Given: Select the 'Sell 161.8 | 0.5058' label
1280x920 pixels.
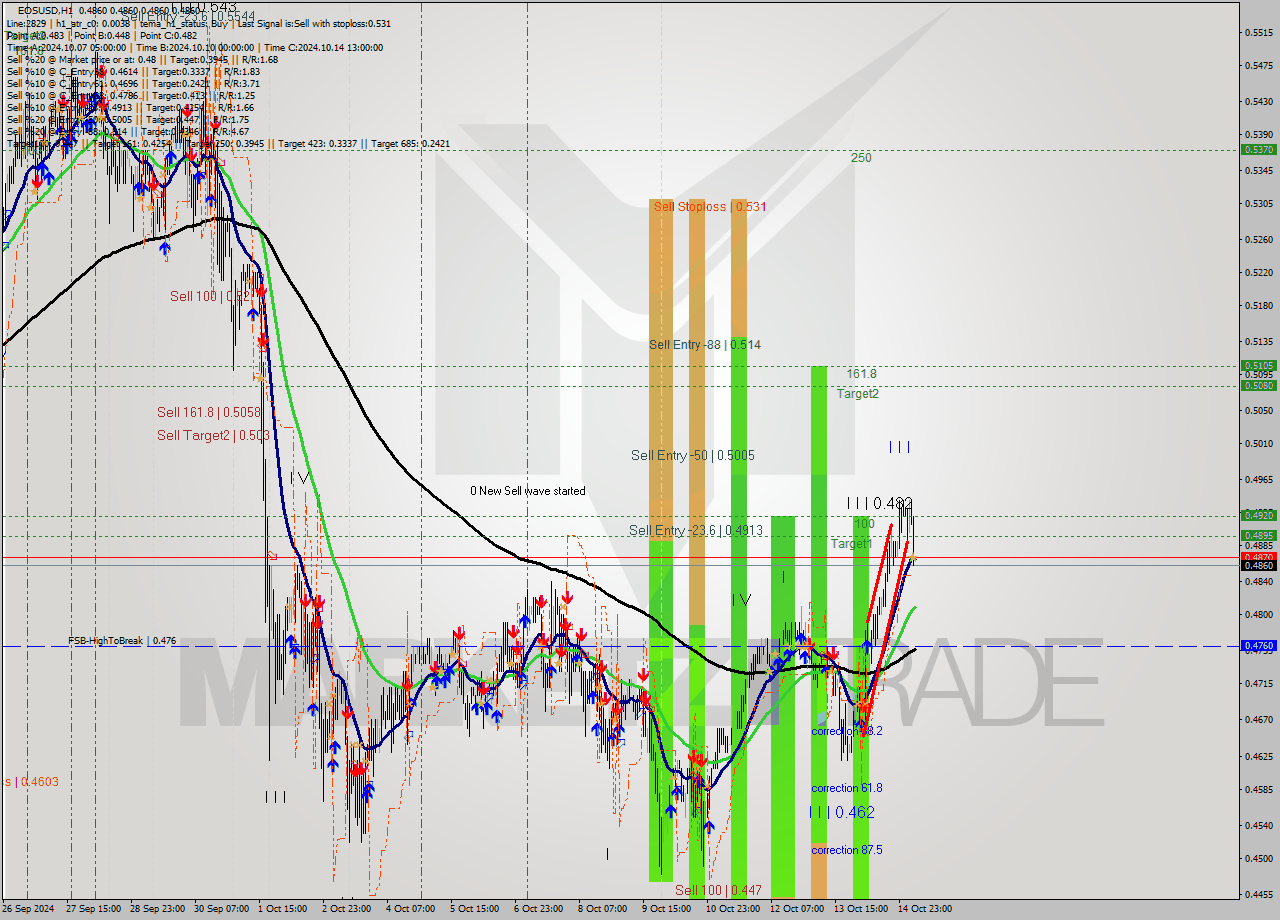Looking at the screenshot, I should tap(208, 412).
